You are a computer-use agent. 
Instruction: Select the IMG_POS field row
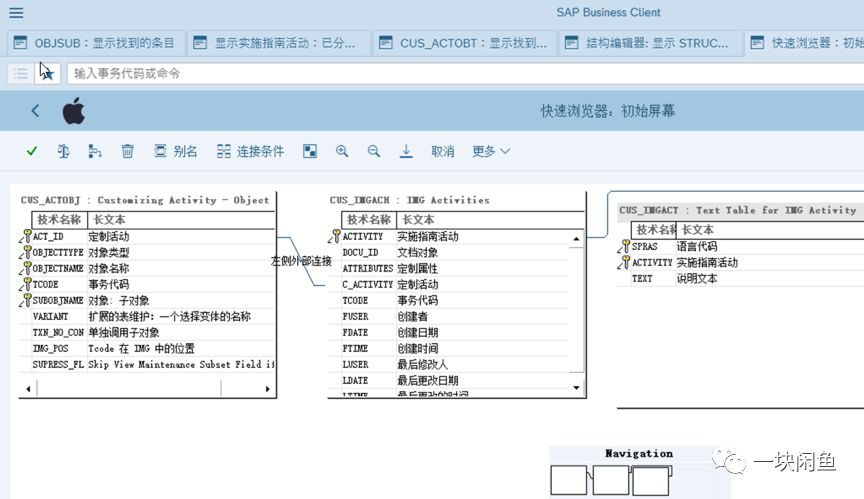point(147,348)
